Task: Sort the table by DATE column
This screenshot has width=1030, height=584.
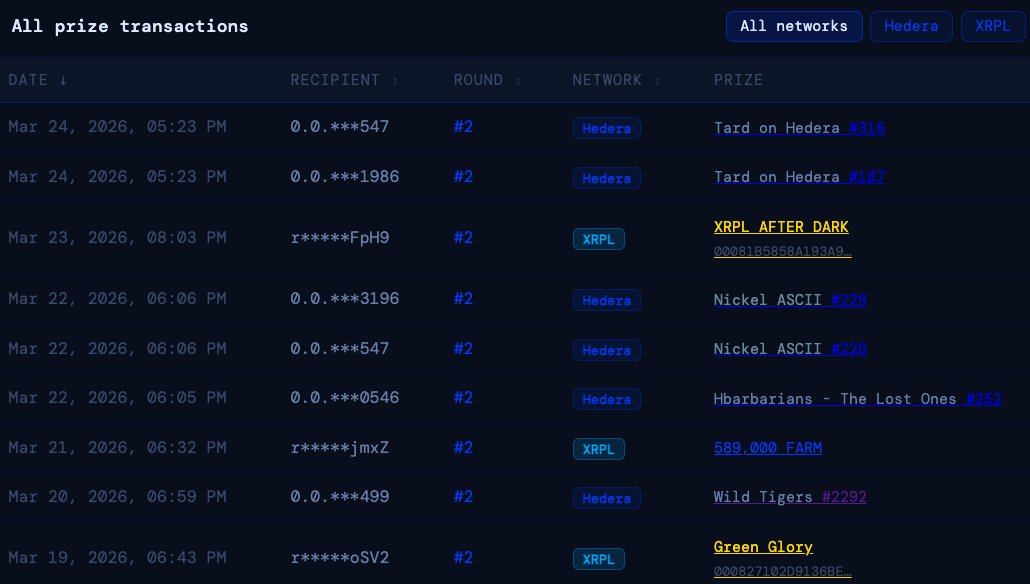Action: point(37,80)
